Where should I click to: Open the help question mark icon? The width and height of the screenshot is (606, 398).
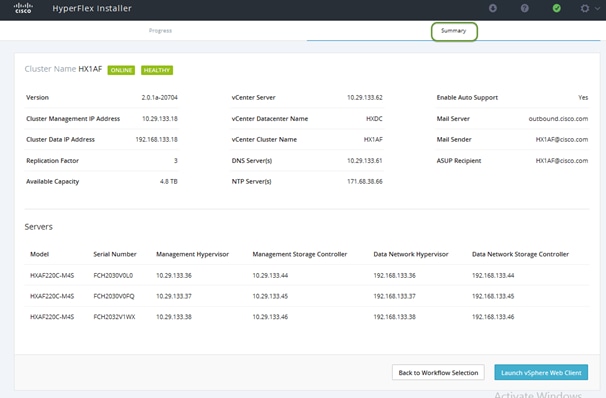point(524,8)
